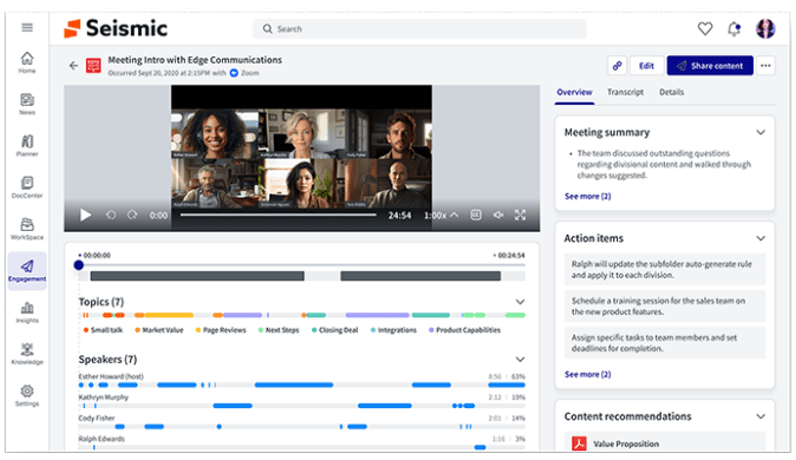This screenshot has height=460, width=796.
Task: Play the meeting recording video
Action: 85,214
